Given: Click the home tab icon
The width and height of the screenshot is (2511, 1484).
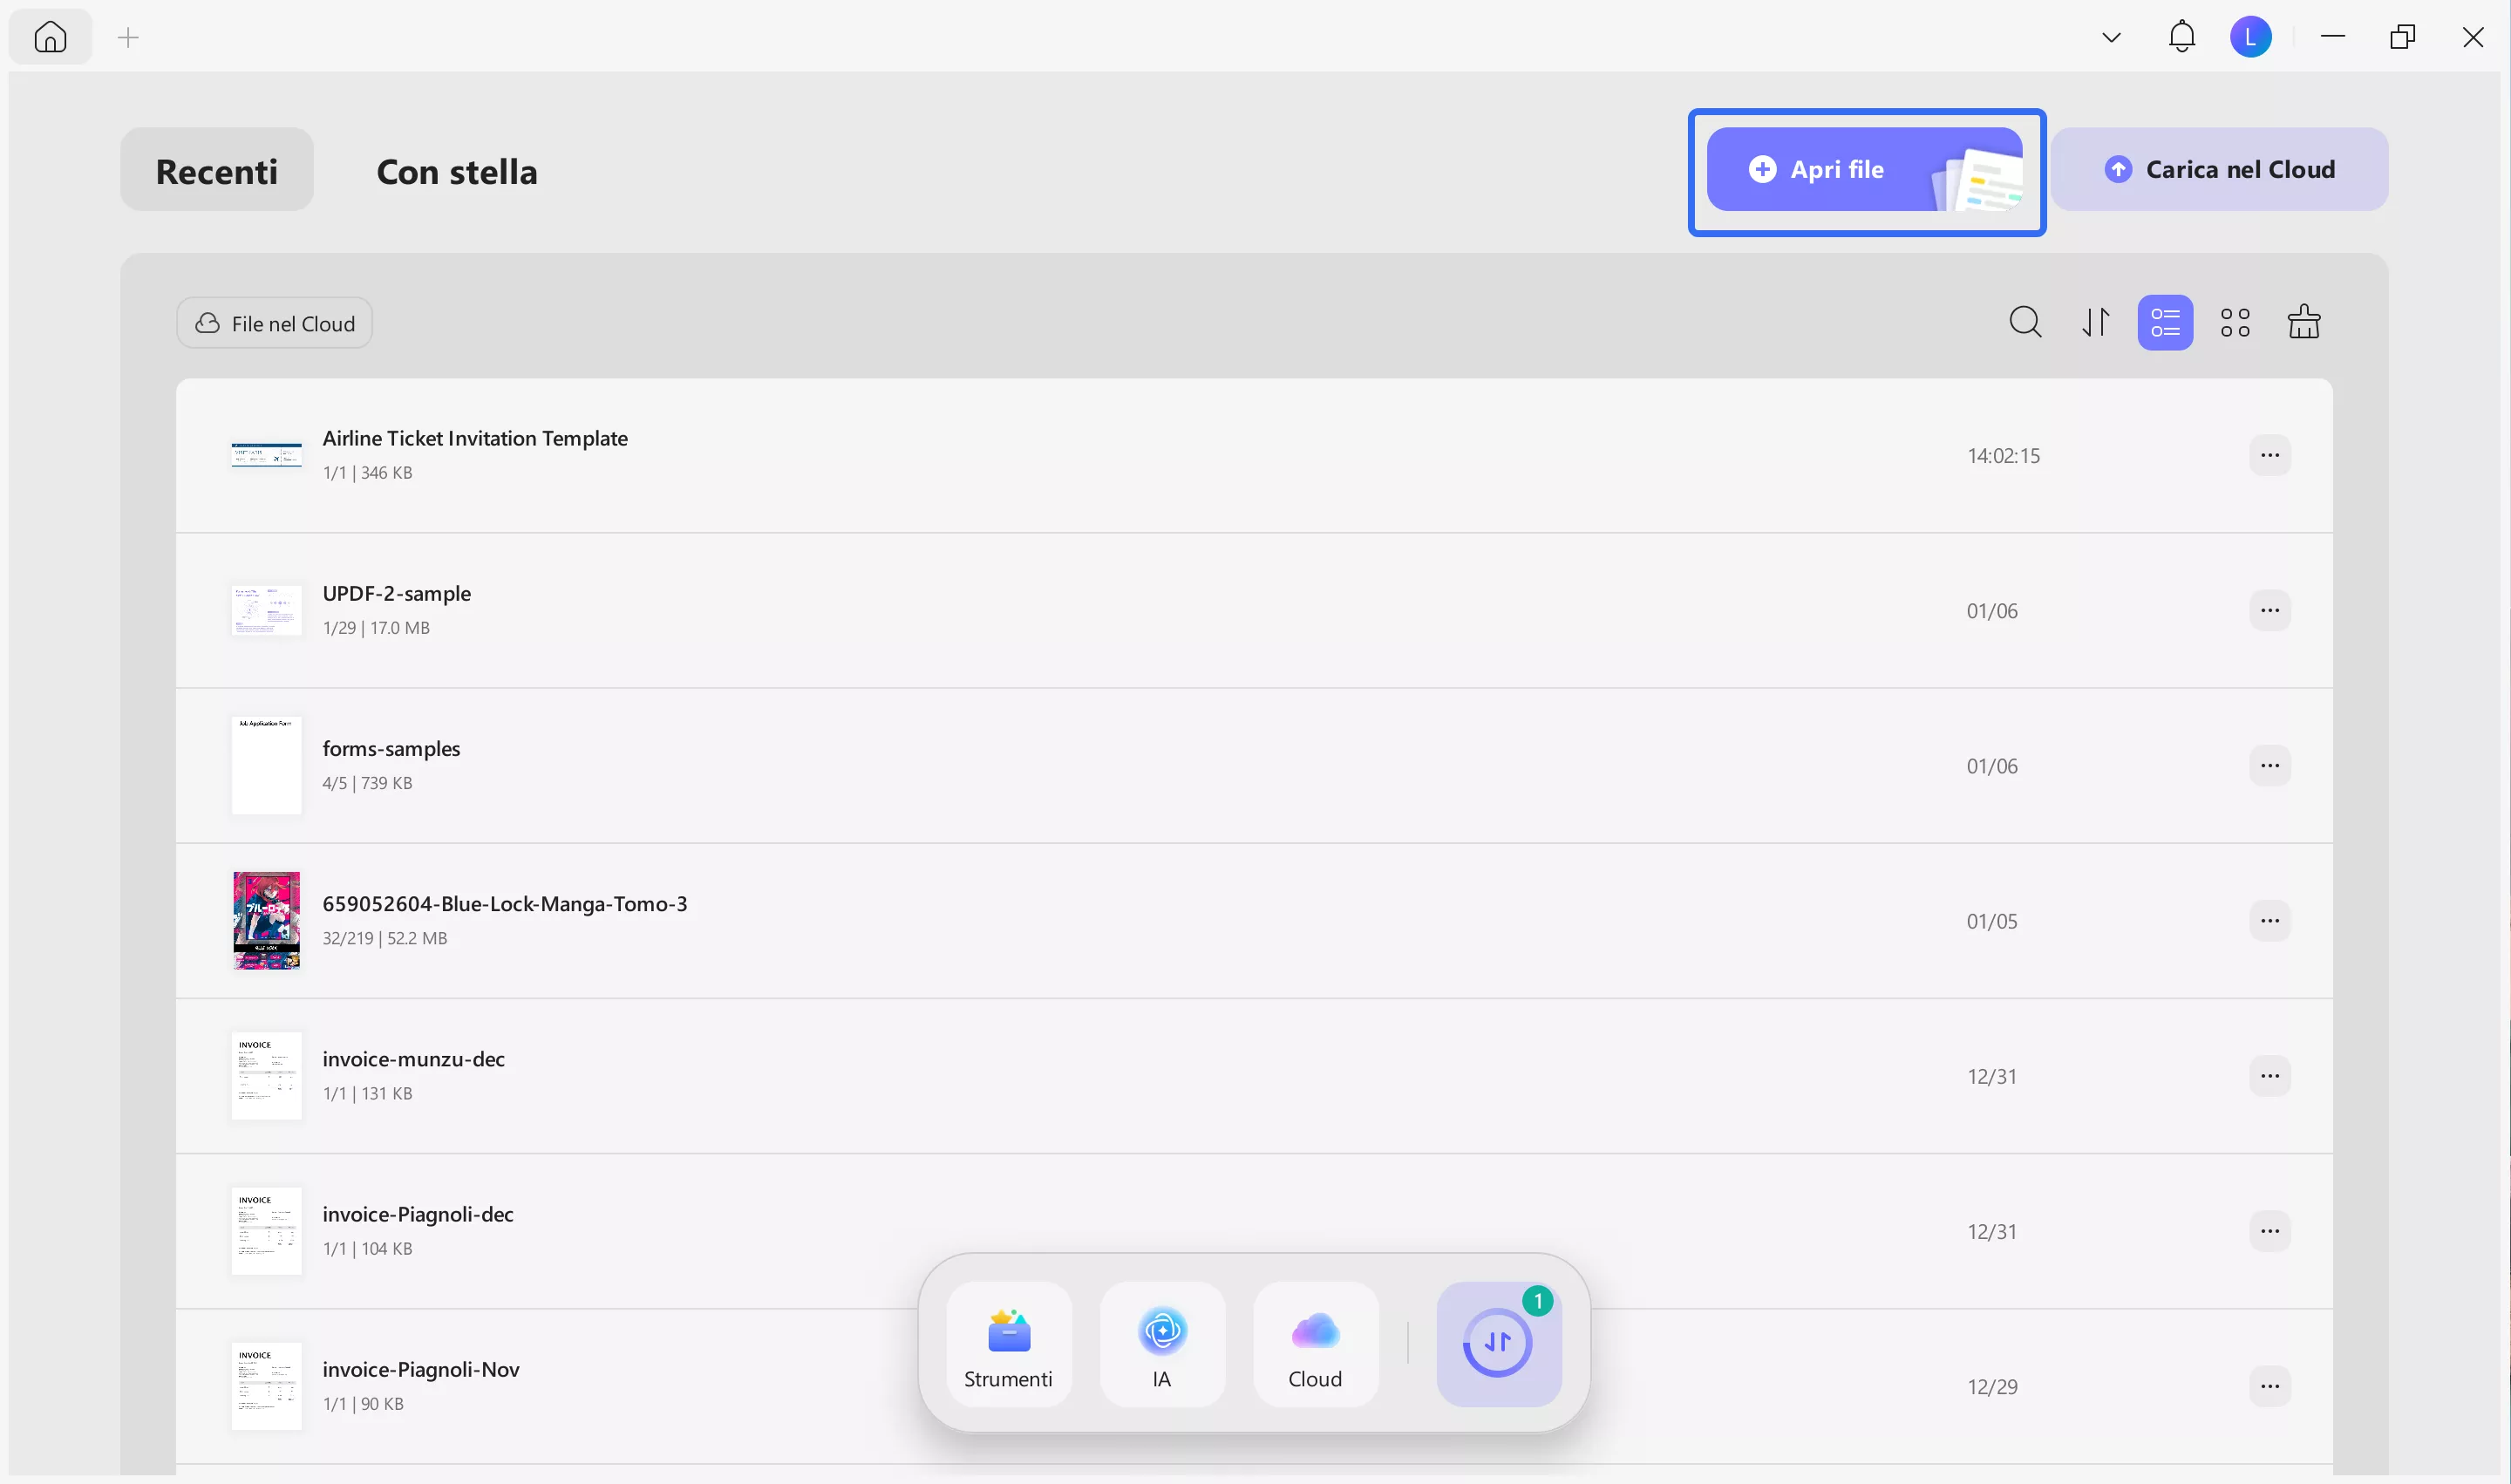Looking at the screenshot, I should [x=50, y=37].
